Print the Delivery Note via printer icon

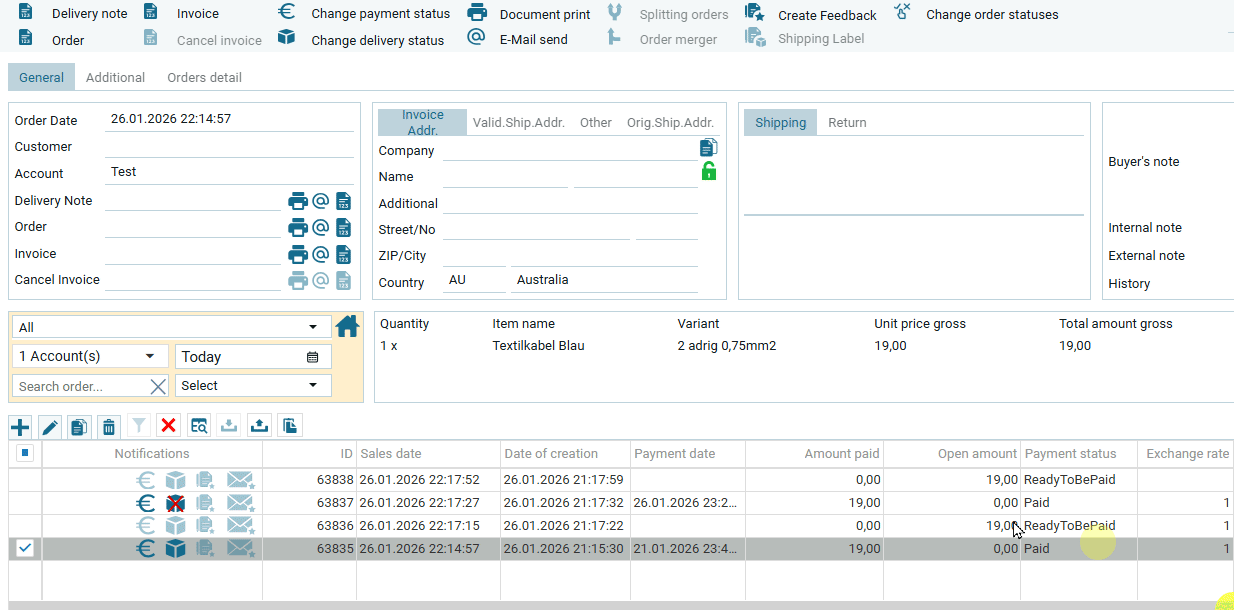coord(298,201)
